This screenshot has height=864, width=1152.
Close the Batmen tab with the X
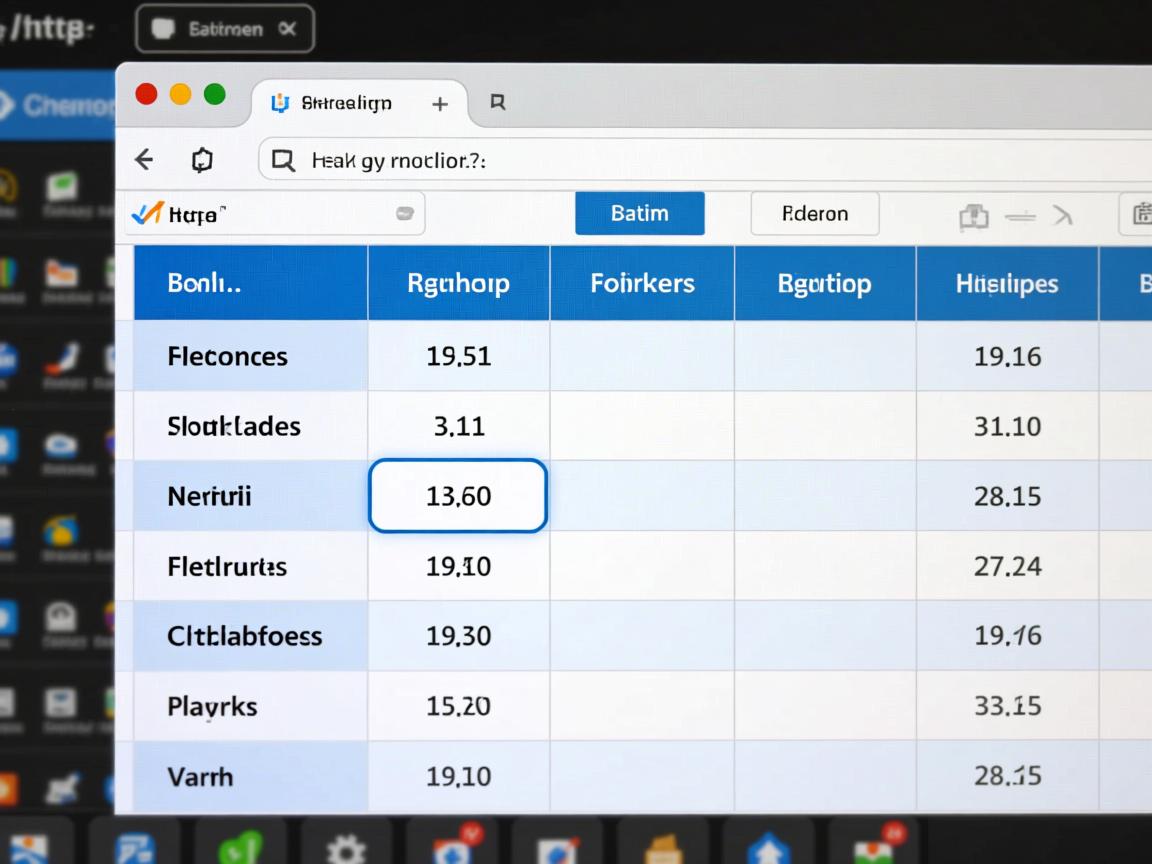(287, 29)
